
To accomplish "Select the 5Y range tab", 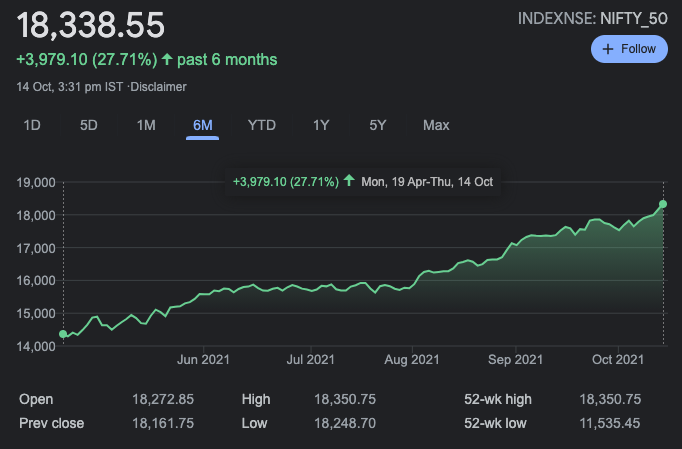I will pyautogui.click(x=377, y=125).
